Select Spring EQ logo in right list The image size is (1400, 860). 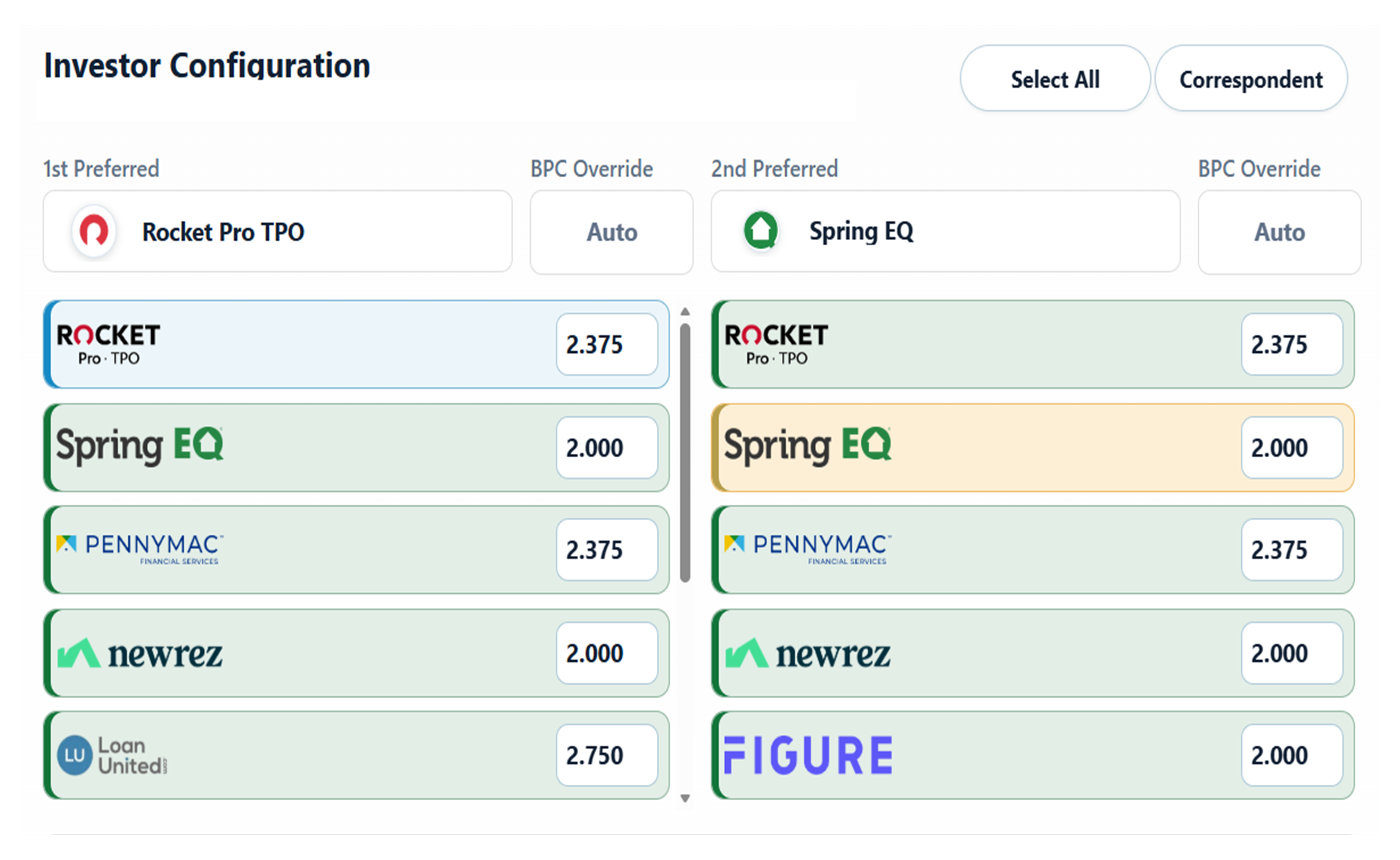(x=808, y=446)
